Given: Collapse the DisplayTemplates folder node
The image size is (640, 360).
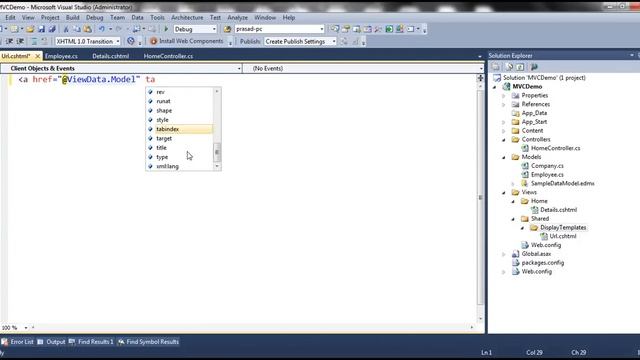Looking at the screenshot, I should [x=522, y=228].
